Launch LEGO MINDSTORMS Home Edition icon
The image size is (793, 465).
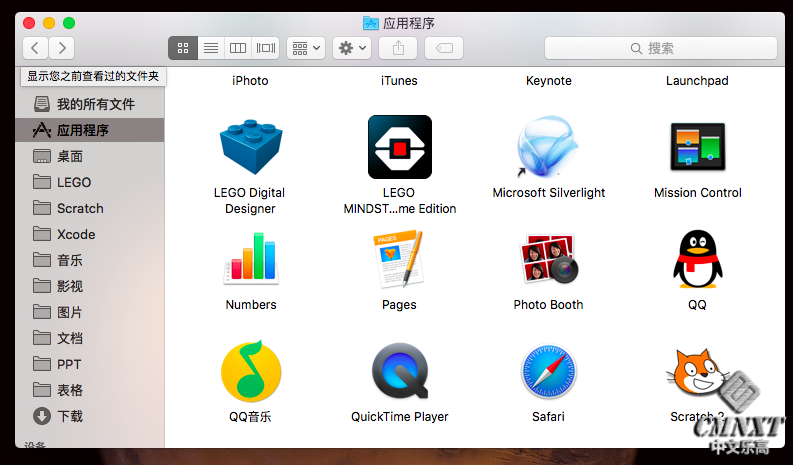click(400, 147)
